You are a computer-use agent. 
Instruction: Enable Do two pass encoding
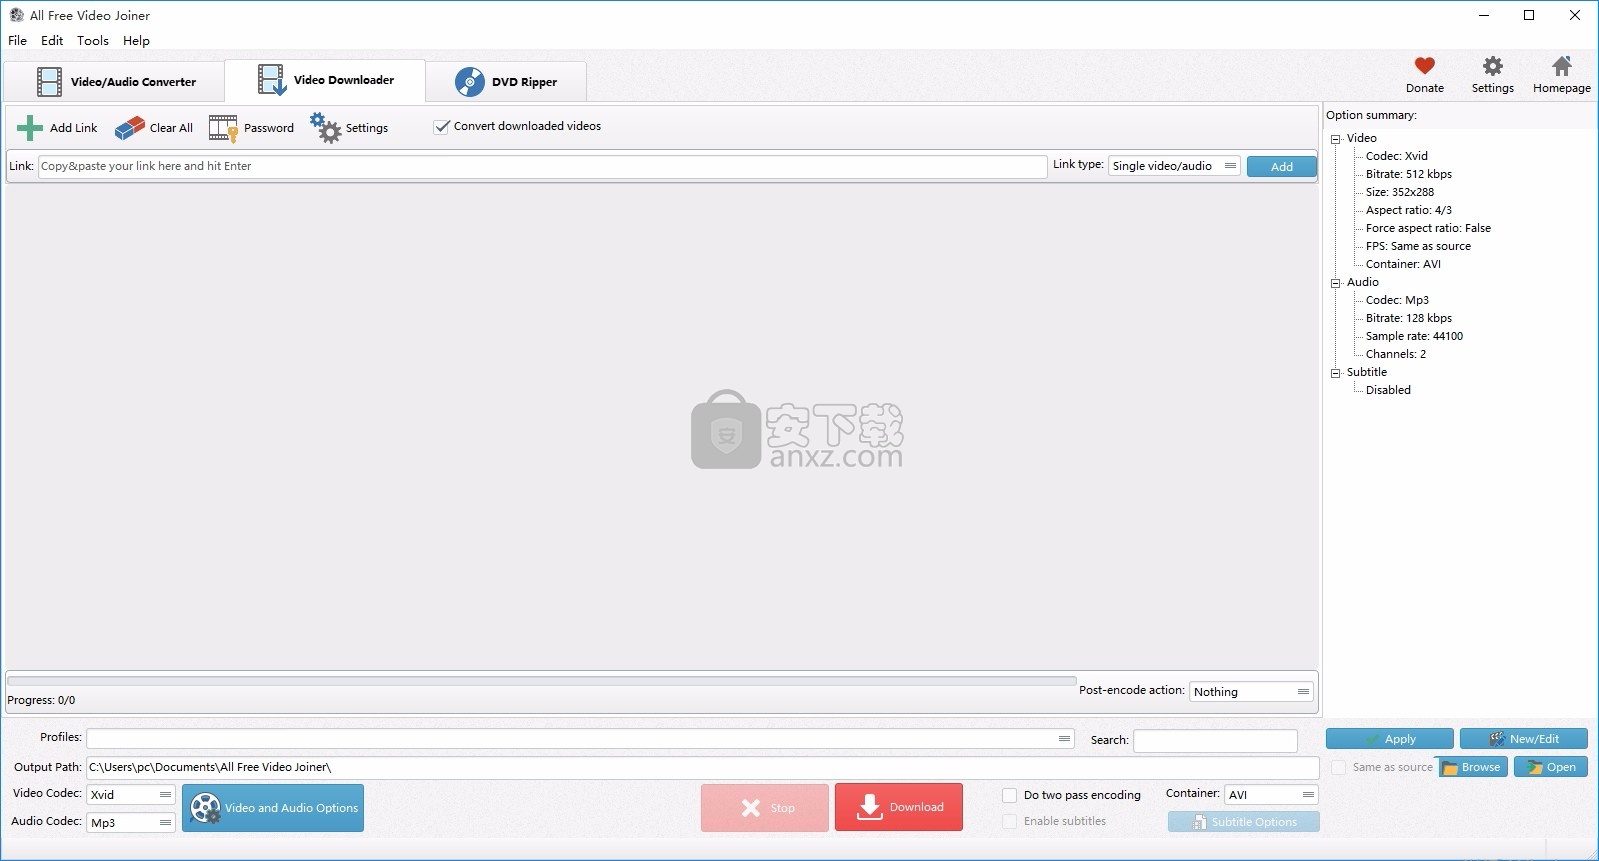pyautogui.click(x=1010, y=795)
